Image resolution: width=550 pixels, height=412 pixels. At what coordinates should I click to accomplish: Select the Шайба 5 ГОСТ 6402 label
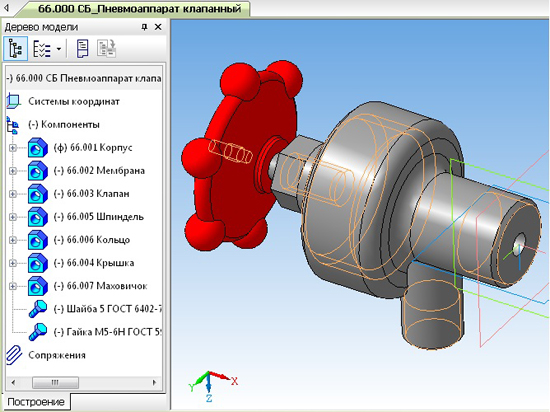tap(107, 309)
